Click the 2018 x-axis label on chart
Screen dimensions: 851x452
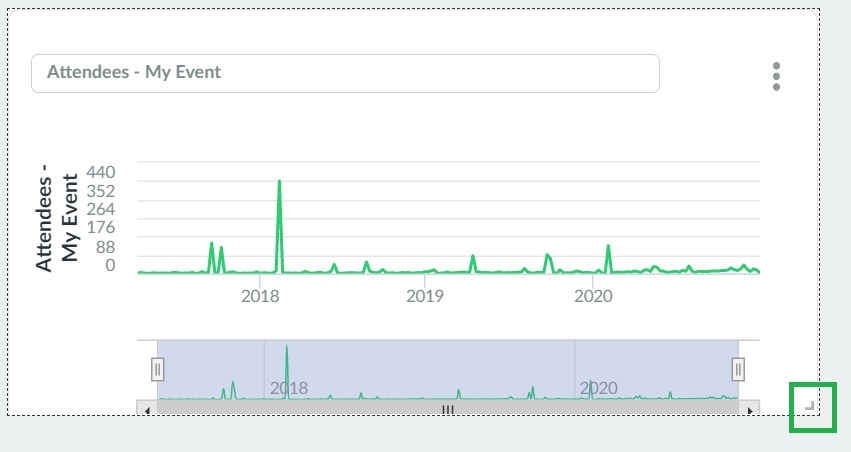click(x=260, y=296)
